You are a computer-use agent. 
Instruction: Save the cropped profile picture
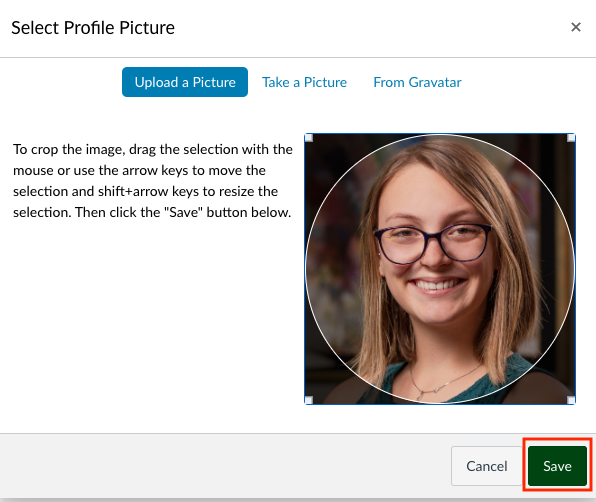click(x=557, y=466)
